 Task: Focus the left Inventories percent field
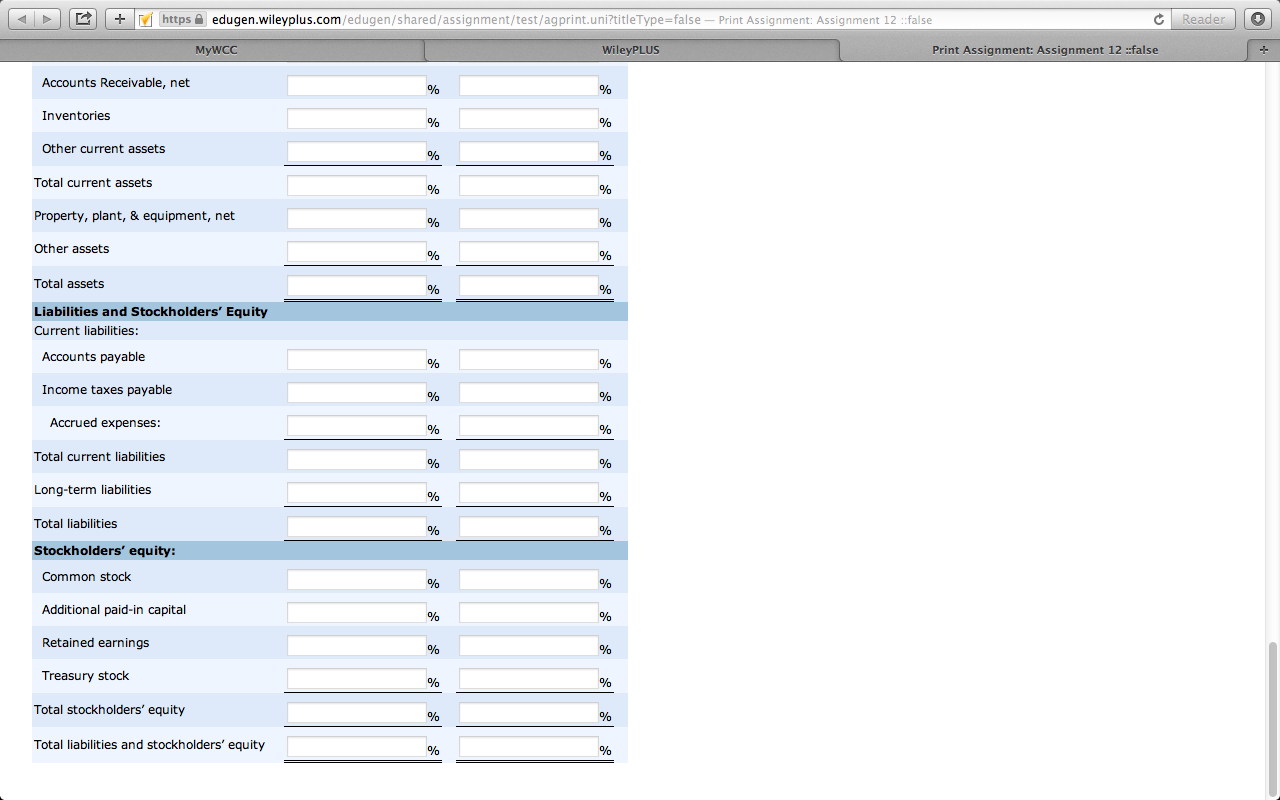357,119
